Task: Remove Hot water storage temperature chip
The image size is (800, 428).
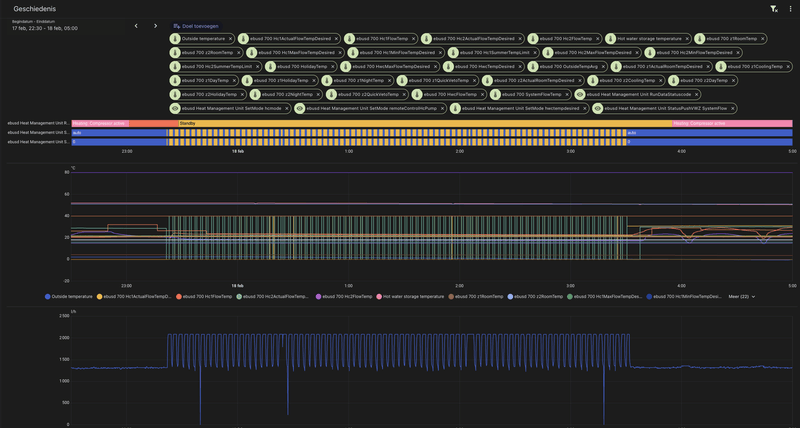Action: point(687,39)
